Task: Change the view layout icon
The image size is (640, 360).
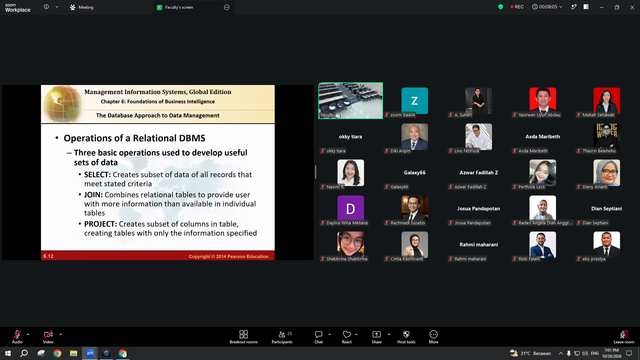Action: point(586,7)
